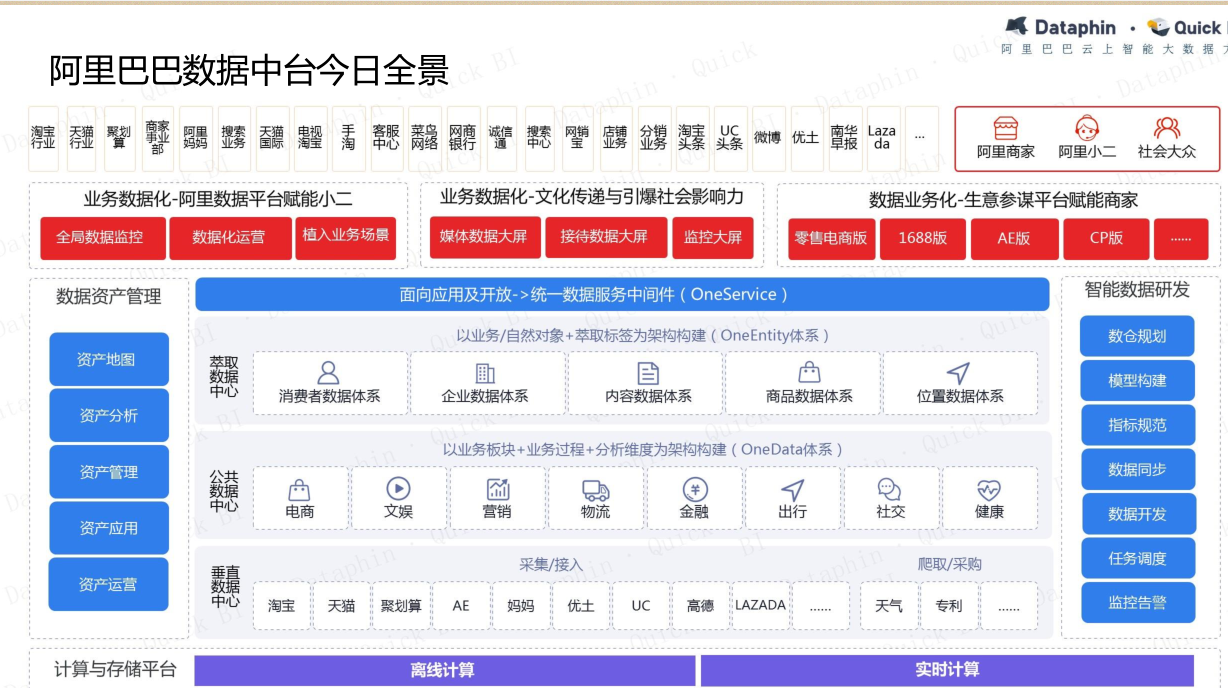Click the LAZADA source box

pyautogui.click(x=761, y=606)
